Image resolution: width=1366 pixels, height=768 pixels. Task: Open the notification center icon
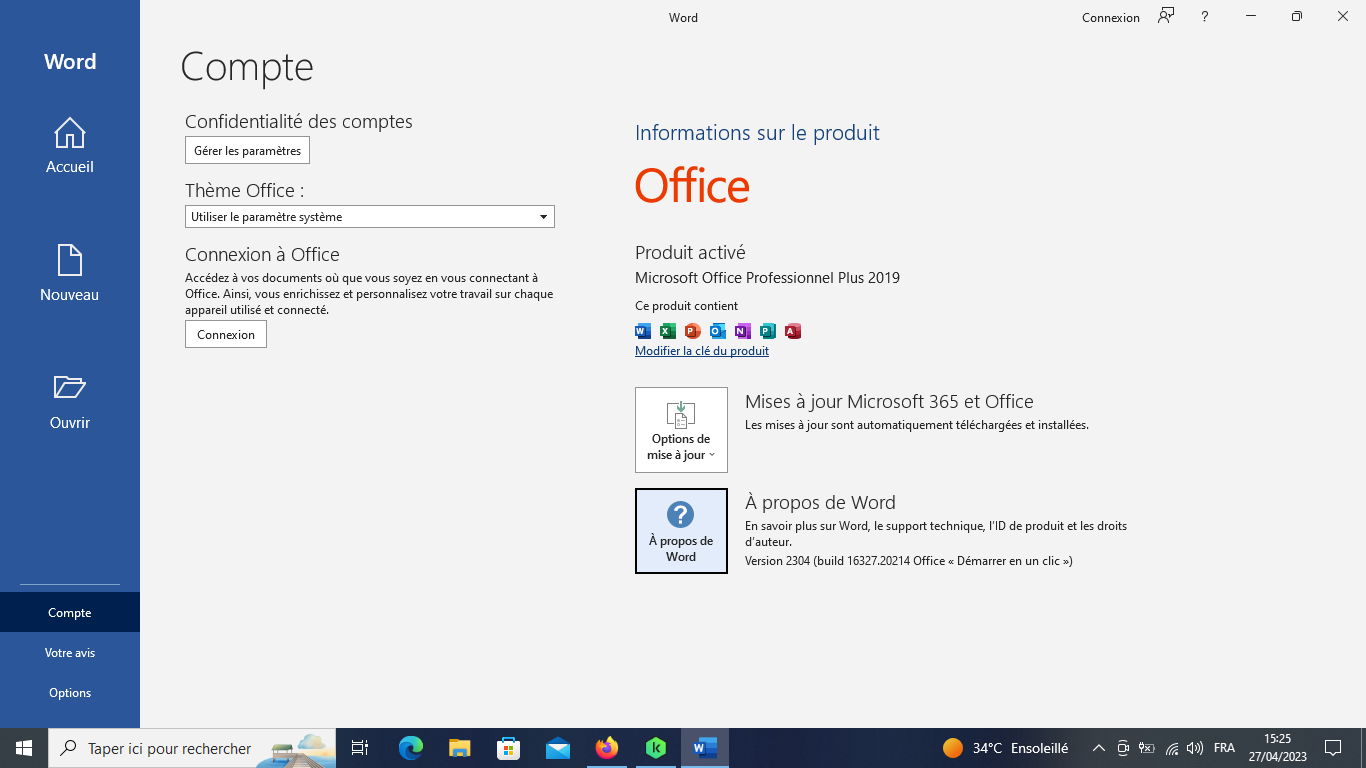click(x=1333, y=748)
